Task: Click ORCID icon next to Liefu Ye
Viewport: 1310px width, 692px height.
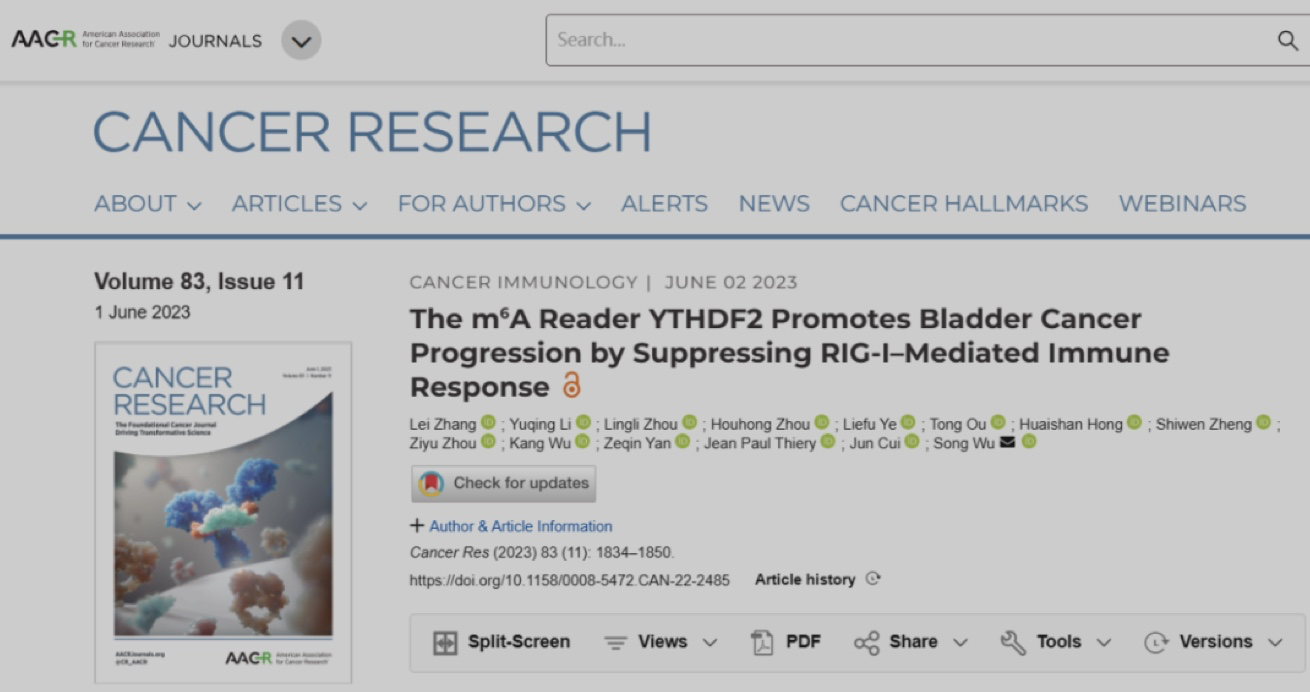Action: tap(908, 423)
